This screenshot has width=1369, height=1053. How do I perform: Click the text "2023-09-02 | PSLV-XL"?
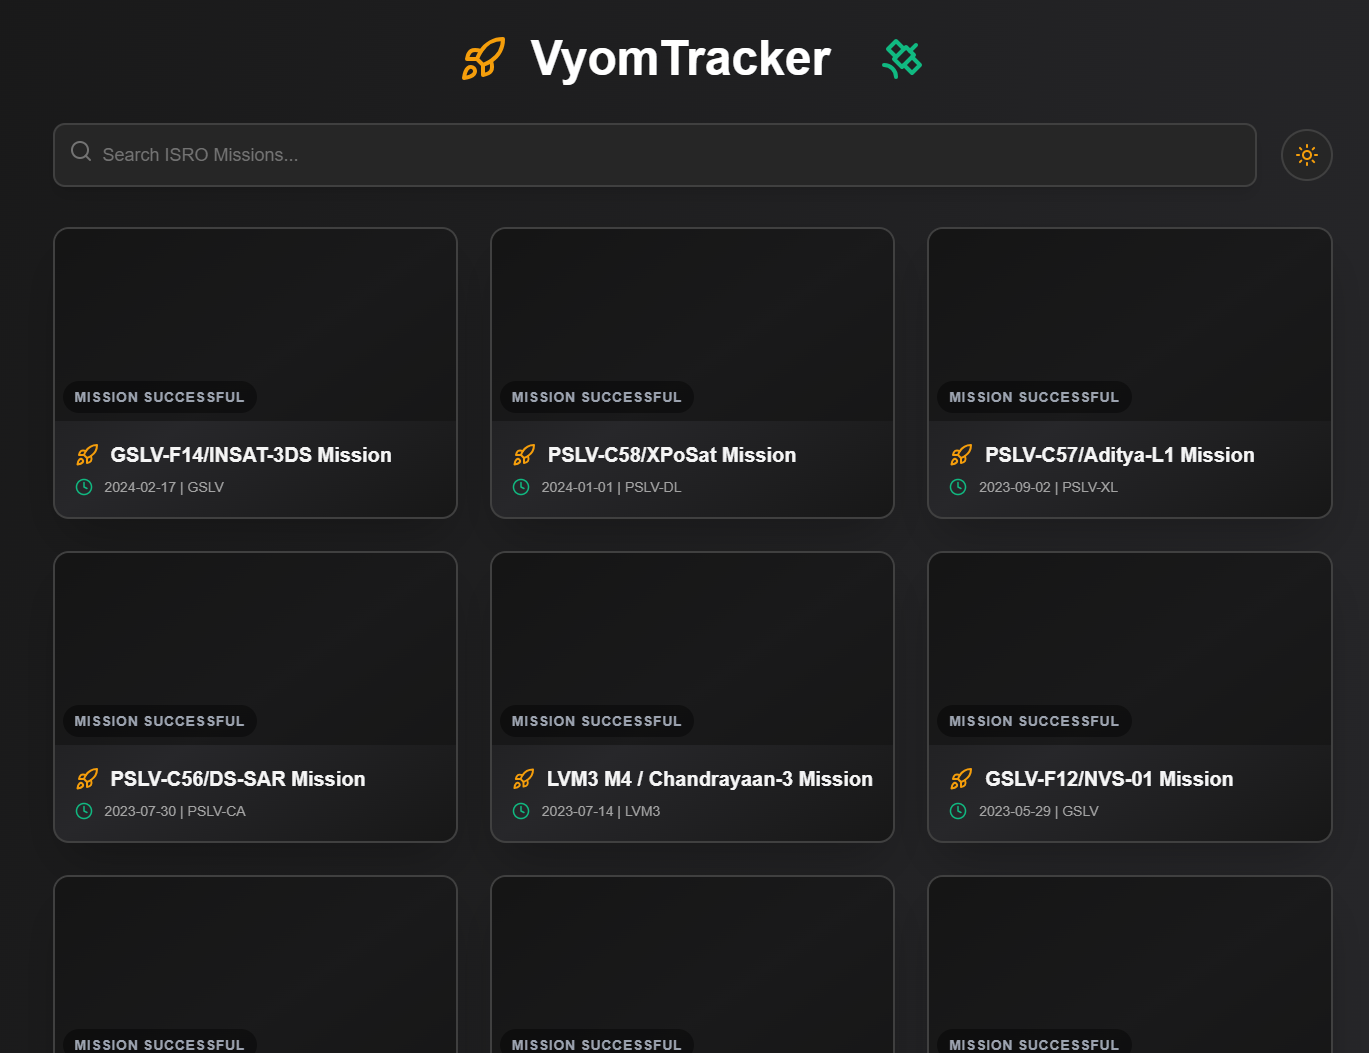(x=1048, y=487)
